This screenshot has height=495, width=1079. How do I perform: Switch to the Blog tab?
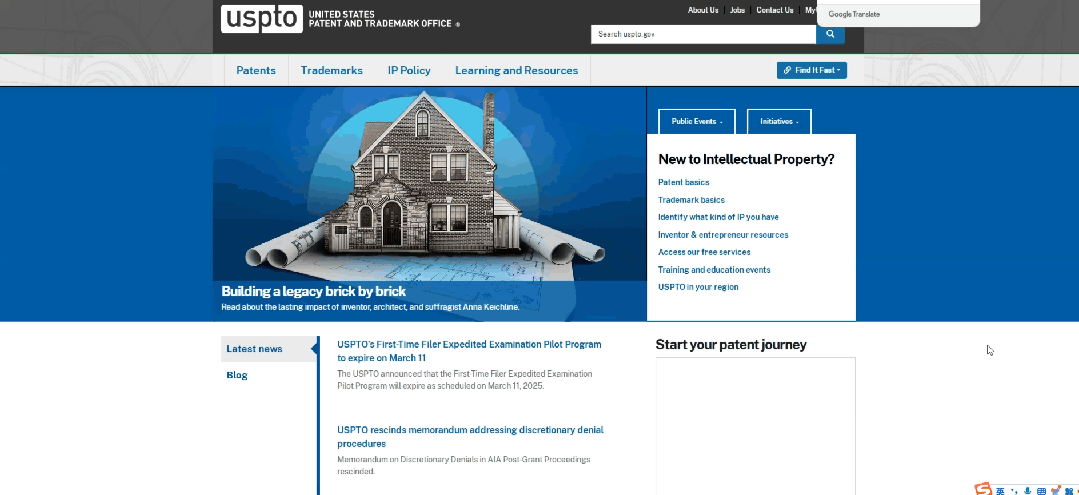click(x=237, y=375)
